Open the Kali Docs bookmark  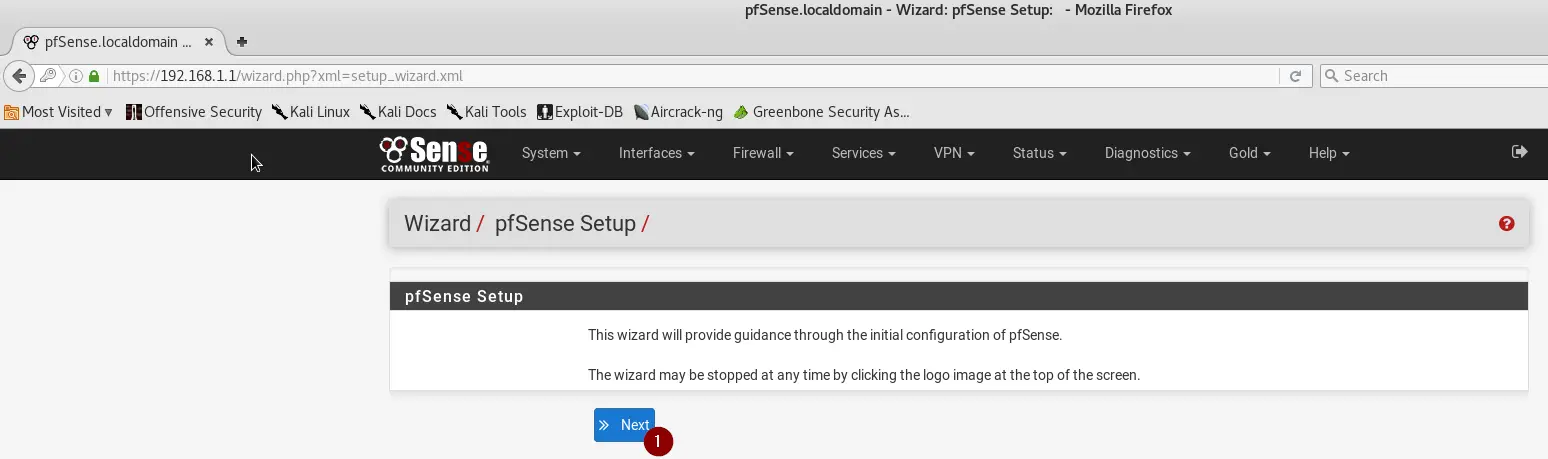[x=398, y=112]
